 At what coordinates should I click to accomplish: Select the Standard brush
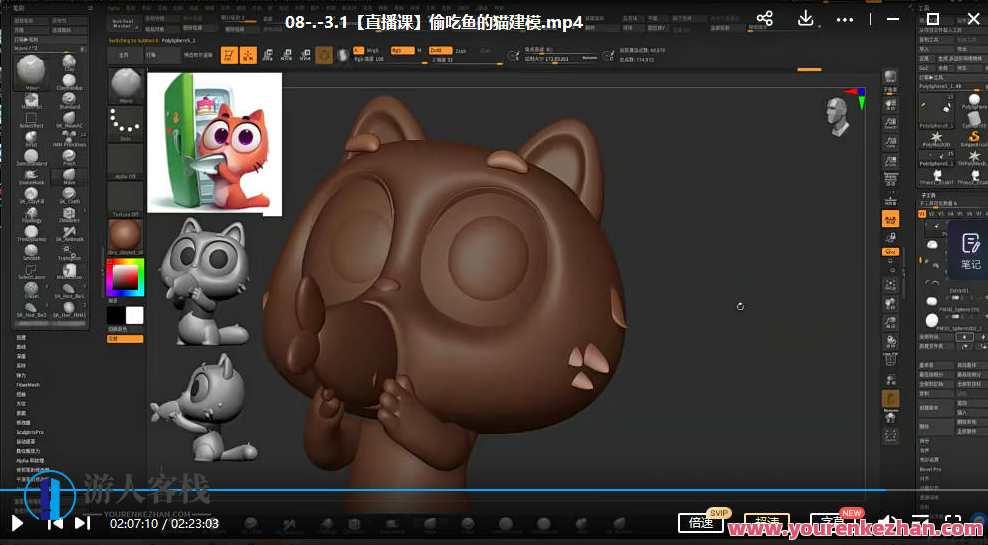69,101
